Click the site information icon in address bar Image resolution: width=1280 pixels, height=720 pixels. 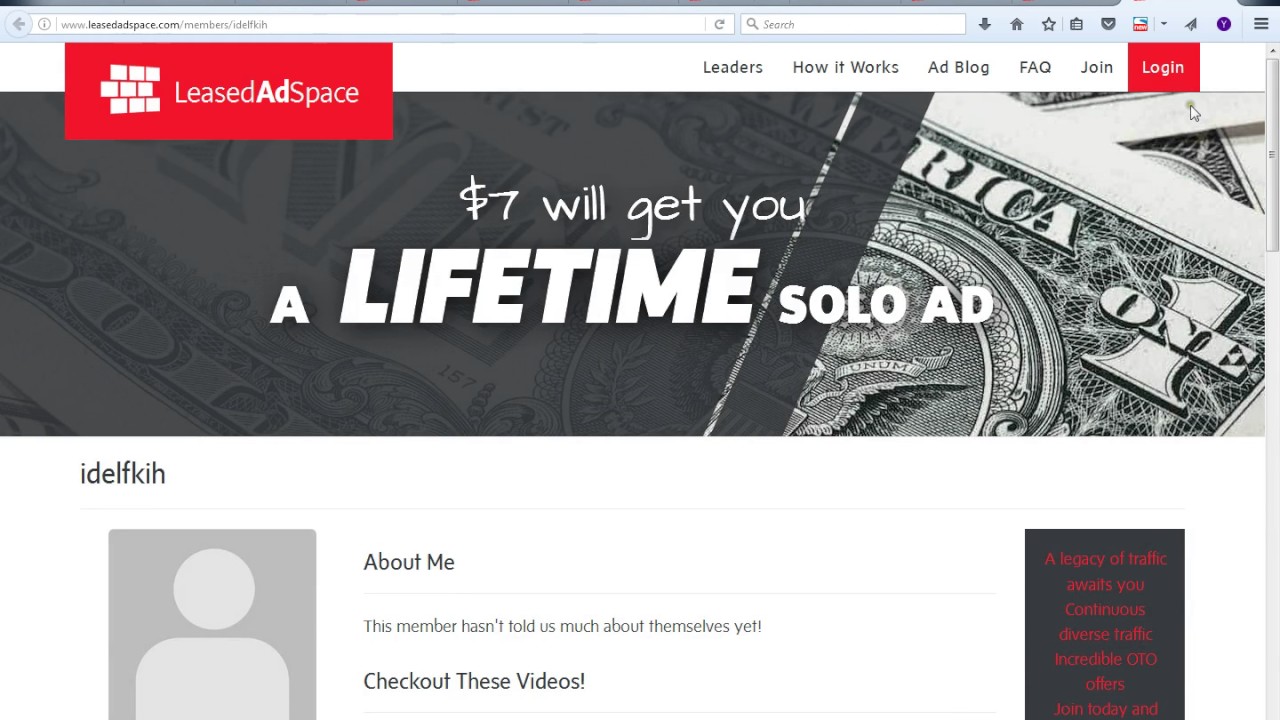pos(44,24)
